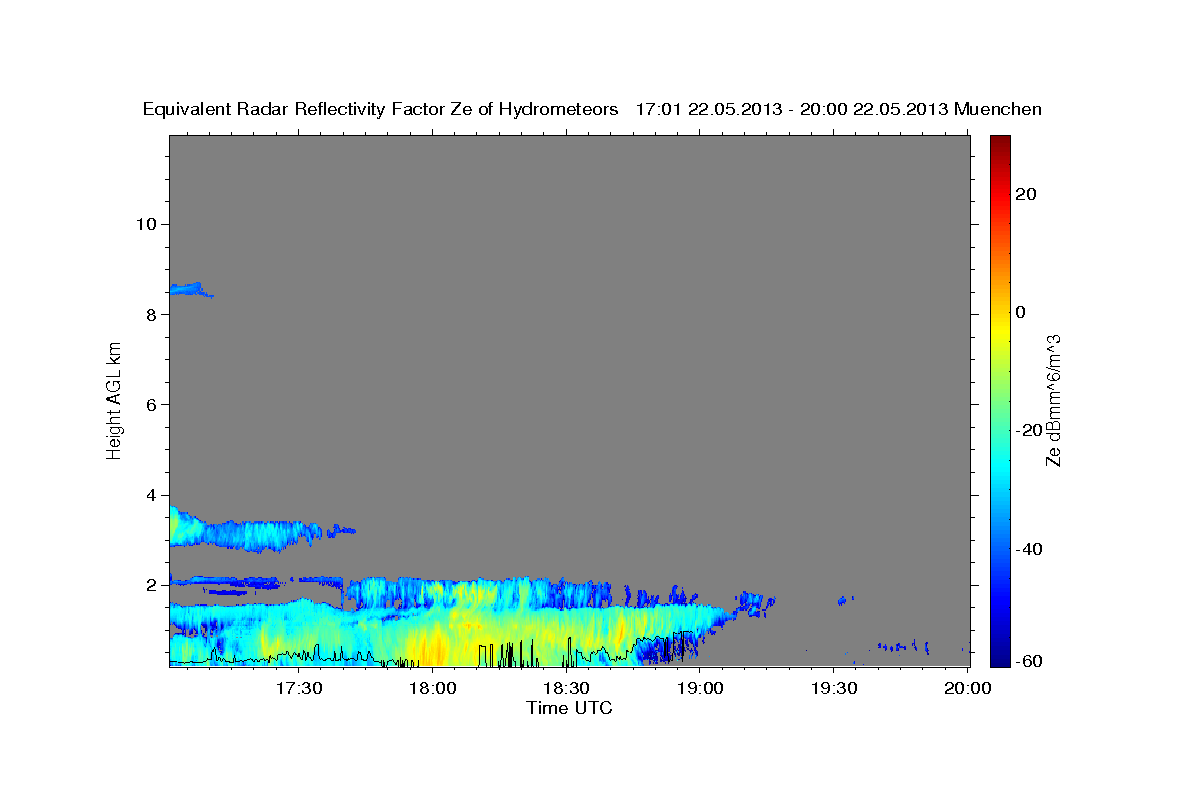
Task: Click the colorbar value label -20
Action: tap(1028, 430)
